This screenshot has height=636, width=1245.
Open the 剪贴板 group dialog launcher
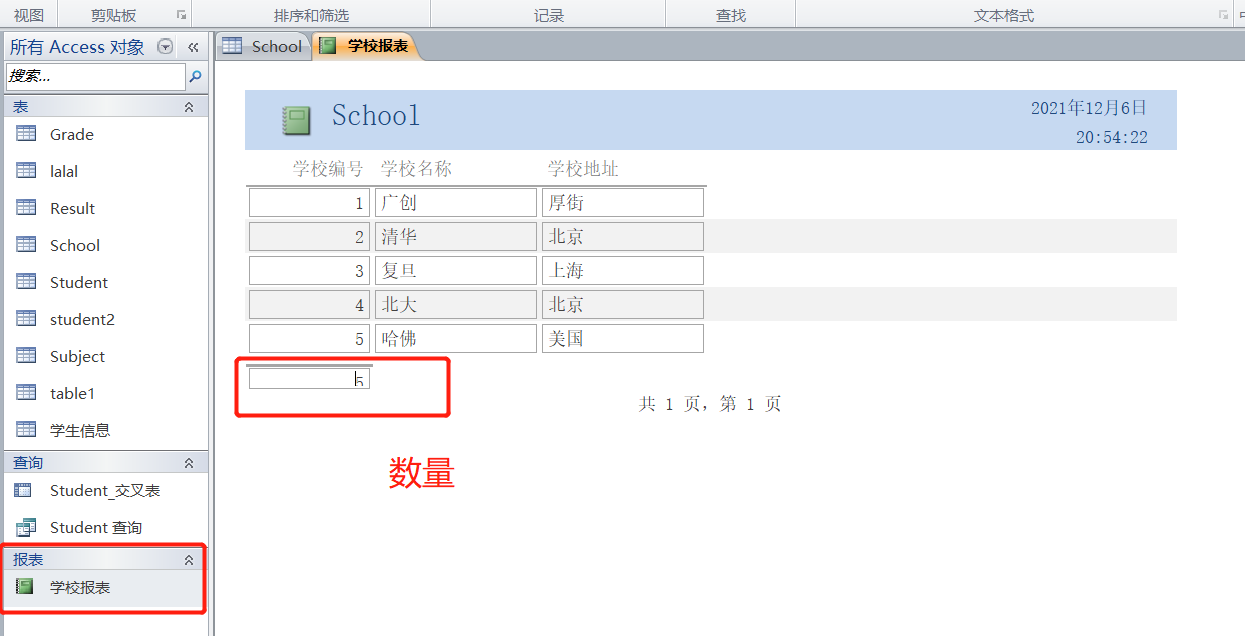pyautogui.click(x=181, y=15)
